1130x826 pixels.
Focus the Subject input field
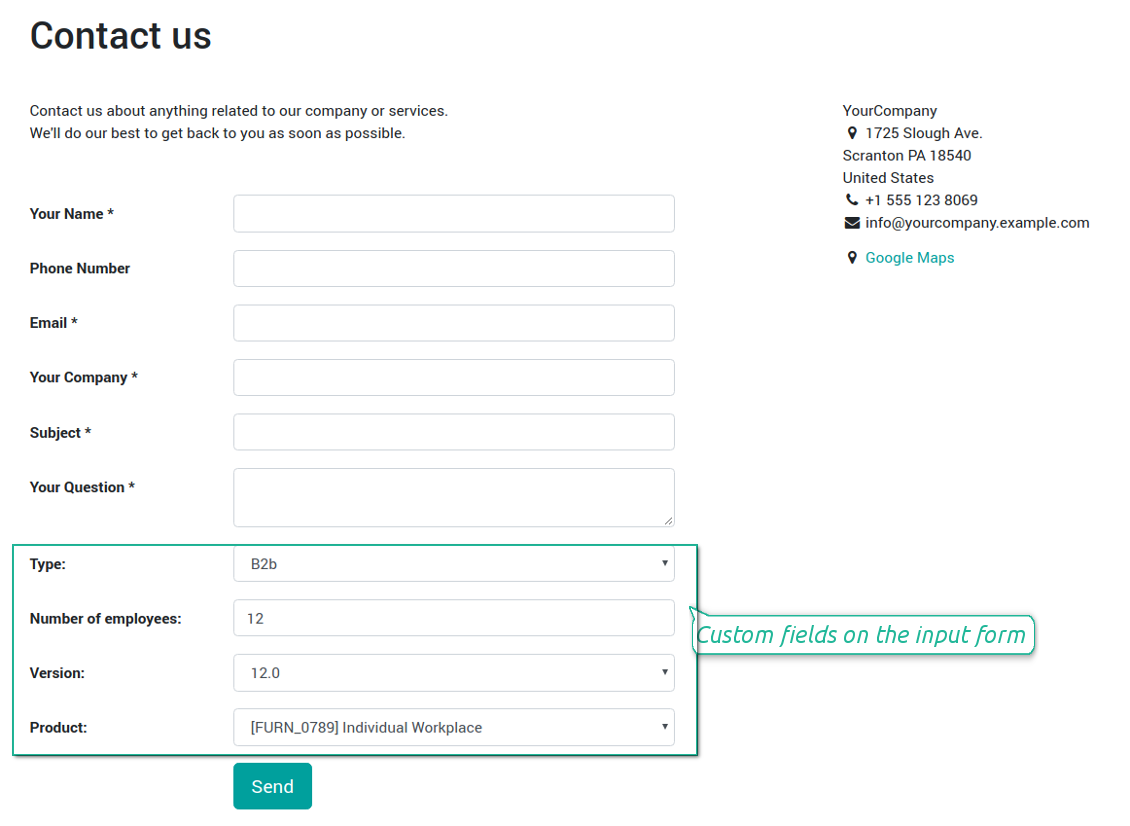point(454,432)
